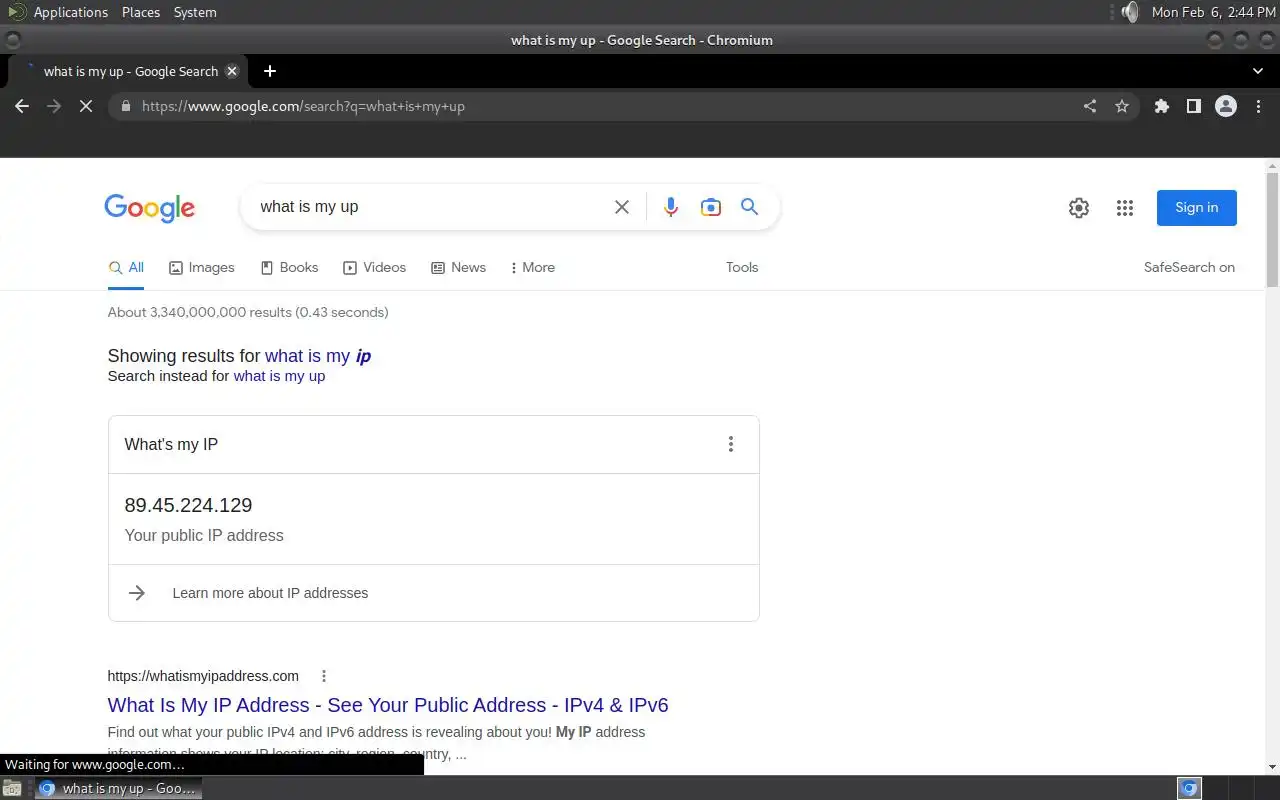Viewport: 1280px width, 800px height.
Task: Open a new tab with plus button
Action: (269, 71)
